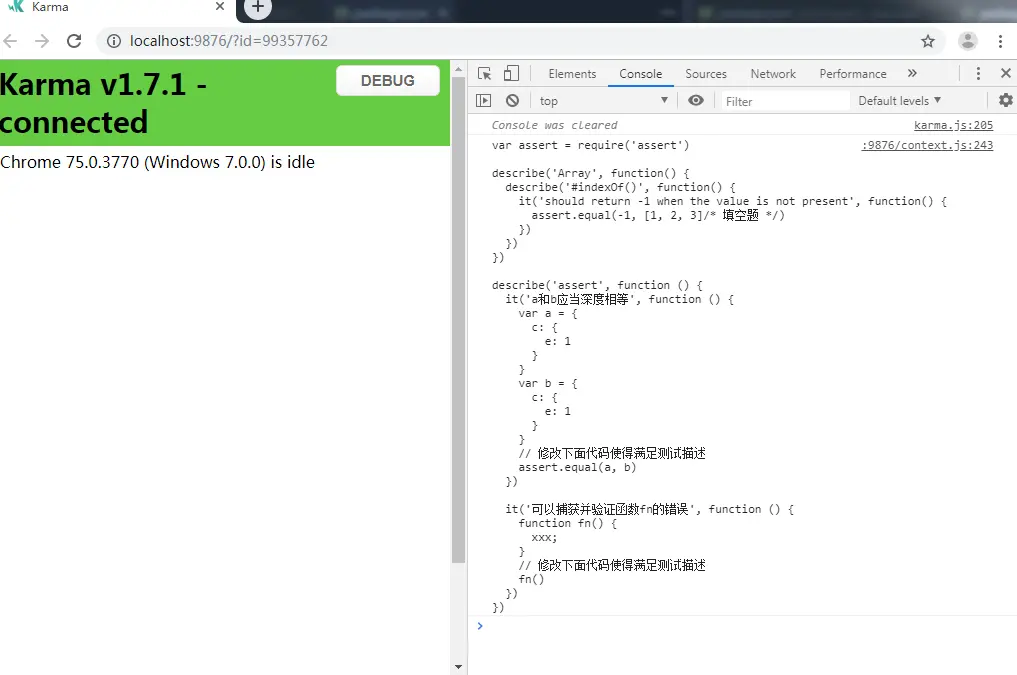Viewport: 1017px width, 675px height.
Task: Click the page scrollbar down arrow
Action: click(459, 667)
